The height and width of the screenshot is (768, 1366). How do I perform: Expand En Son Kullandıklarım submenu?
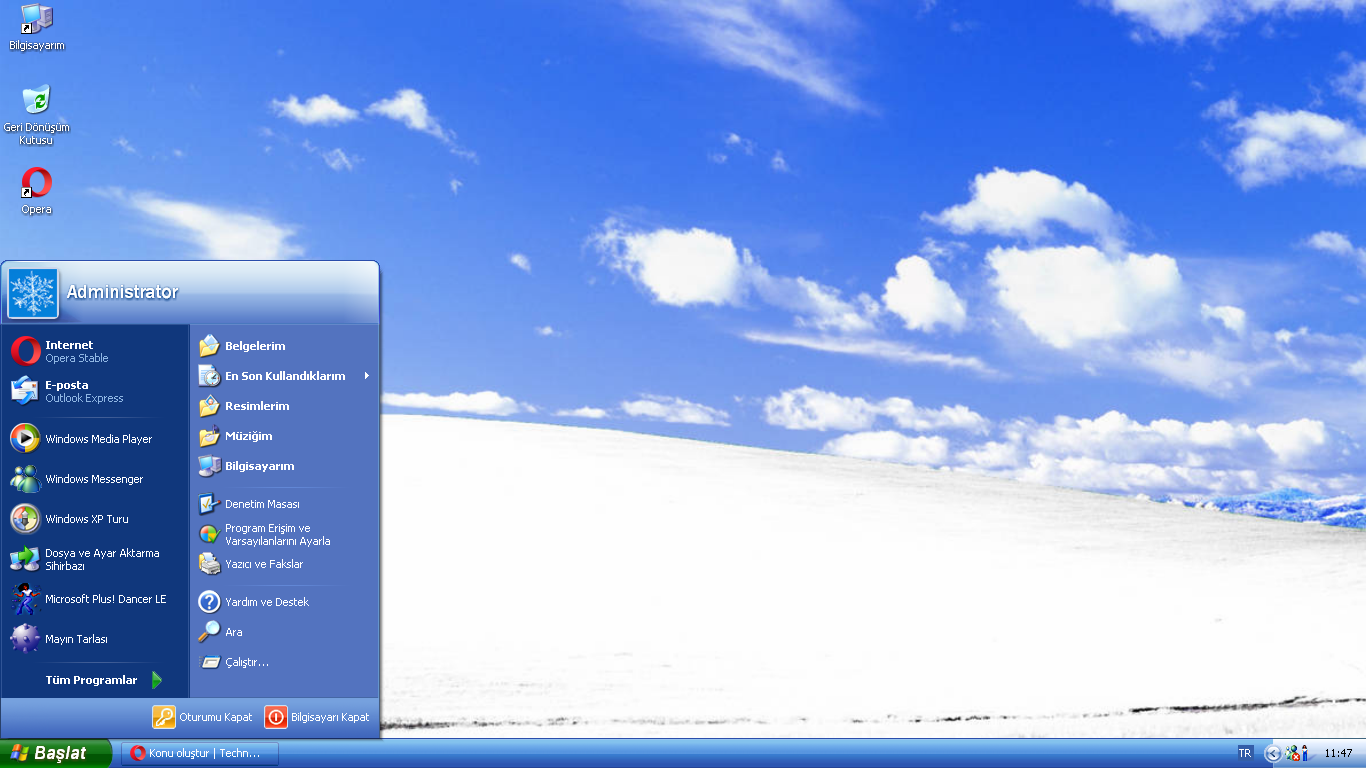point(284,376)
